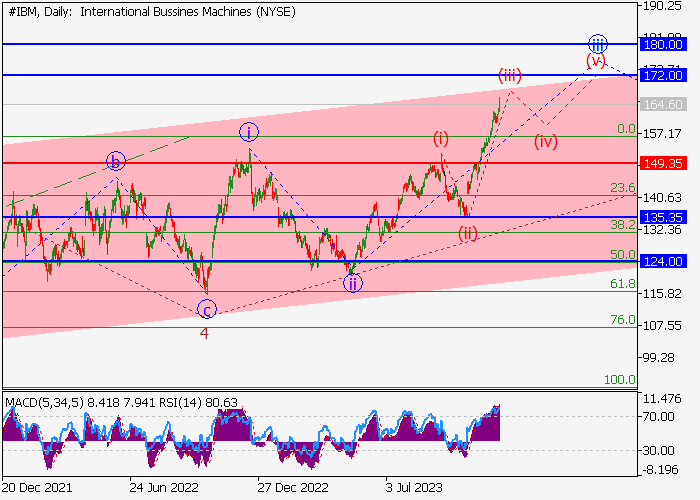Click the blue circled wave 'iii' marker
This screenshot has width=700, height=500.
[598, 44]
